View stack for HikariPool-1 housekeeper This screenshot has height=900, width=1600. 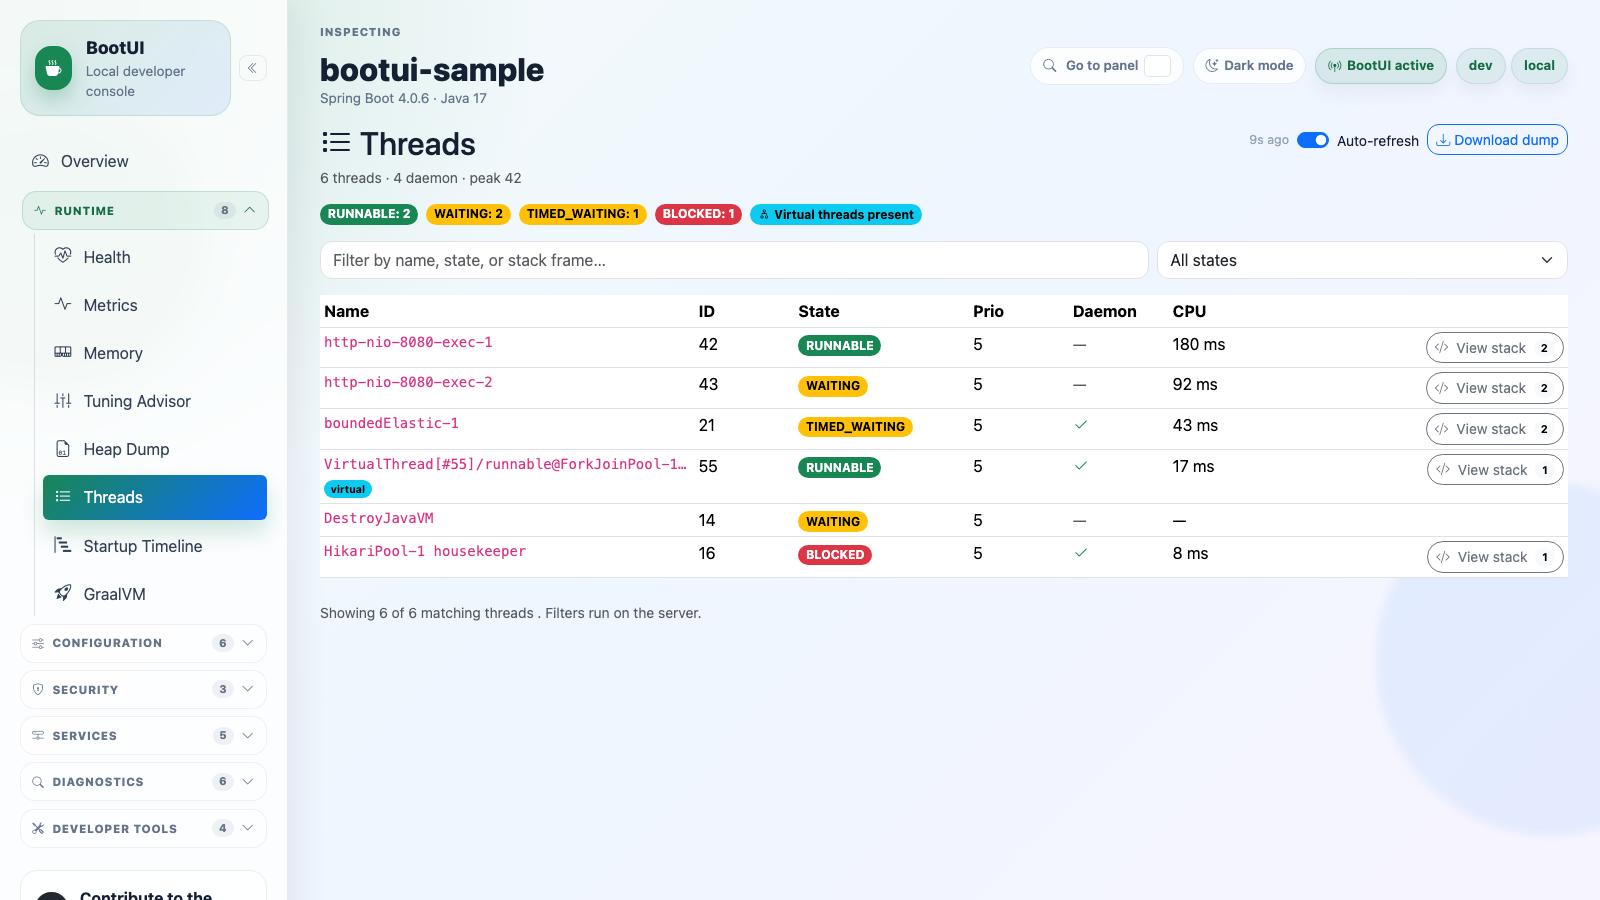[1495, 557]
